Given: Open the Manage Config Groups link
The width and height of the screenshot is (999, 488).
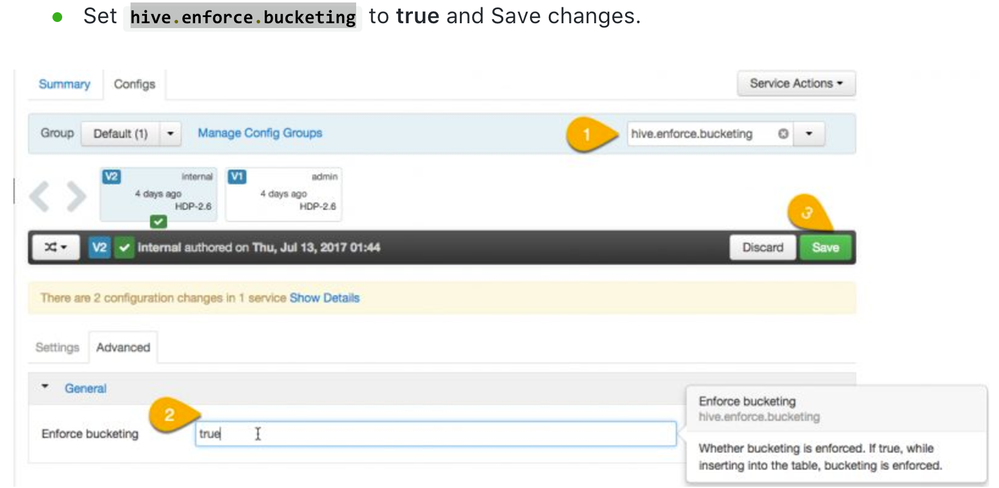Looking at the screenshot, I should coord(260,133).
